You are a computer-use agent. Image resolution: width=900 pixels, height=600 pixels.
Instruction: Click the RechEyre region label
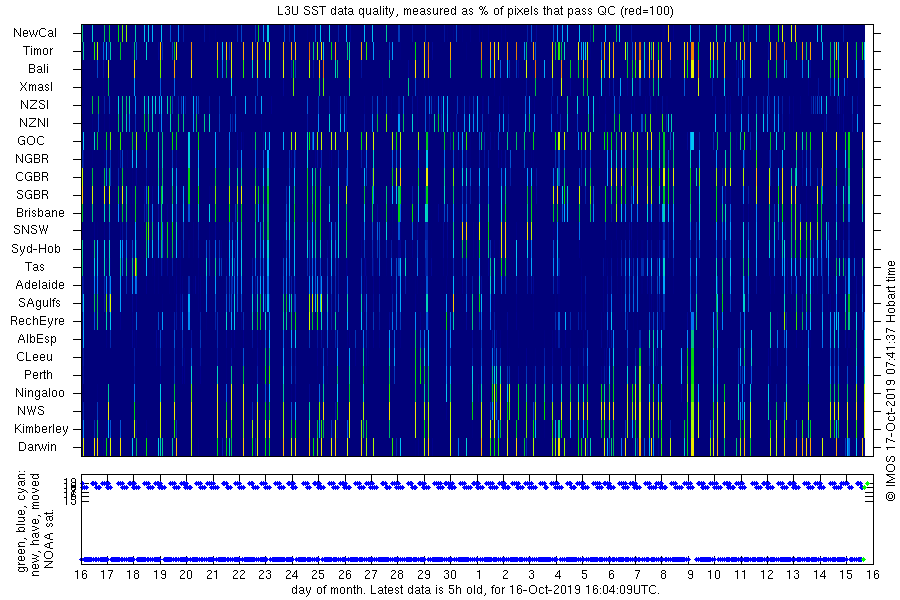tap(37, 321)
